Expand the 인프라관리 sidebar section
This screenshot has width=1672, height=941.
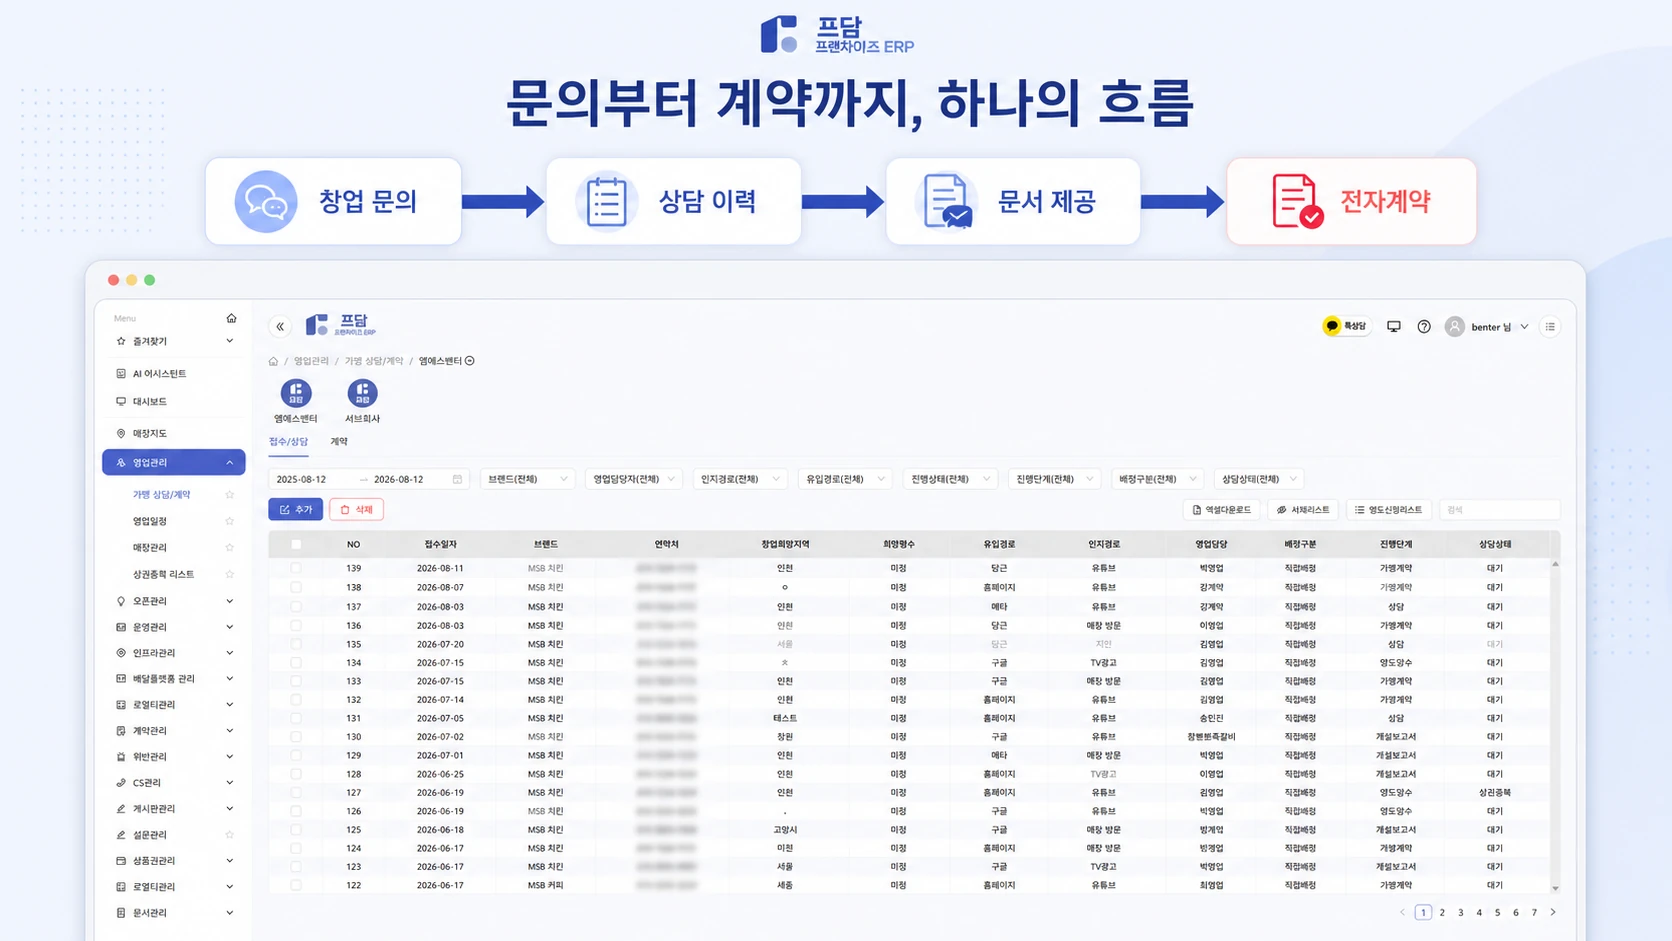click(x=230, y=653)
